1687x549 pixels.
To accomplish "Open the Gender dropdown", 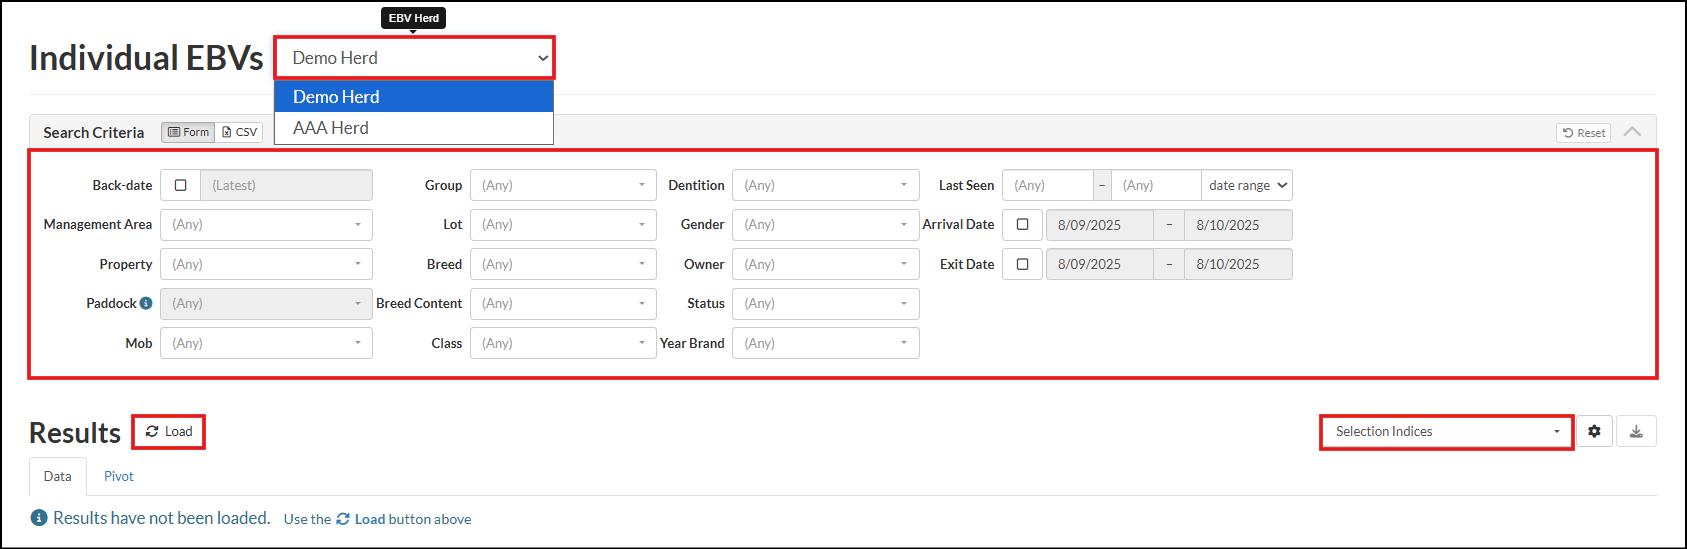I will pyautogui.click(x=825, y=225).
